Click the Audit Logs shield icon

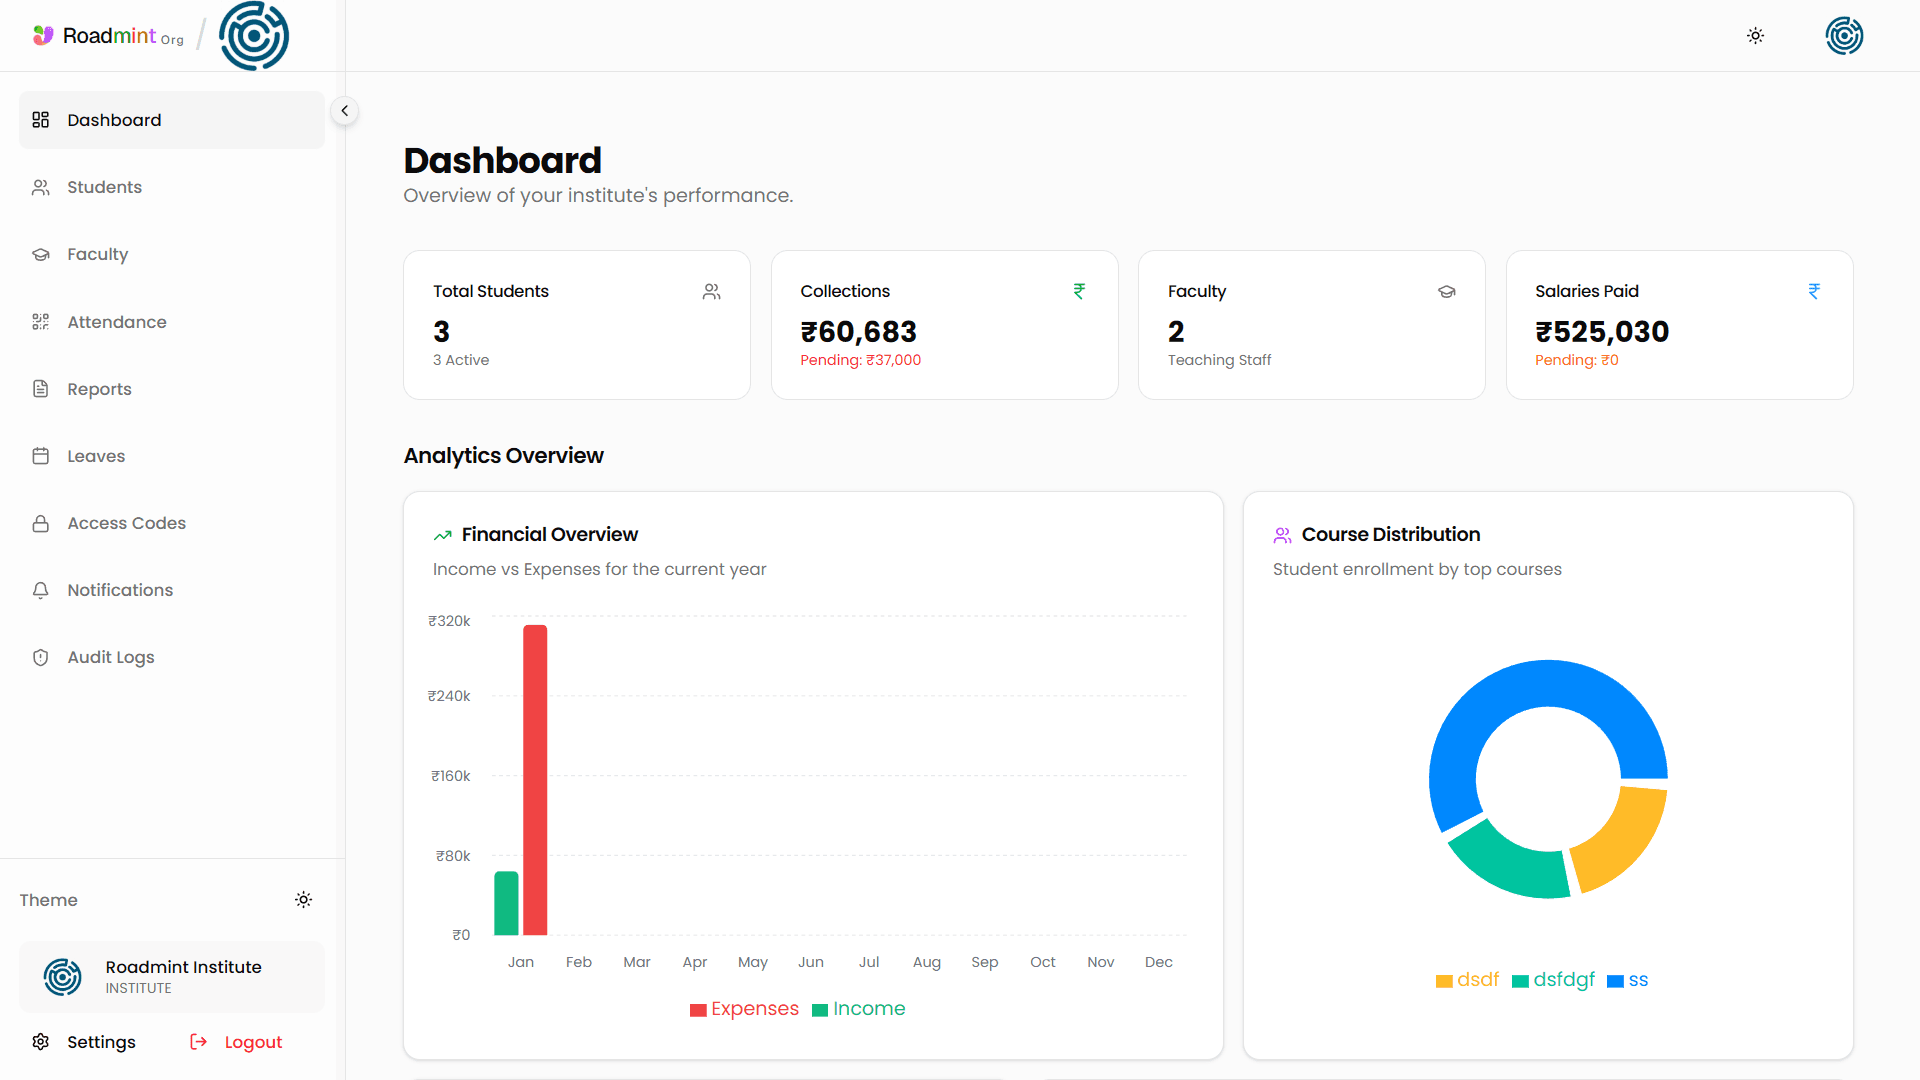pos(40,657)
